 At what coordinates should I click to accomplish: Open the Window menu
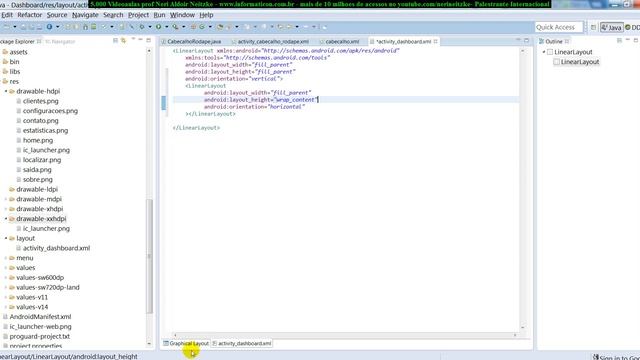182,15
